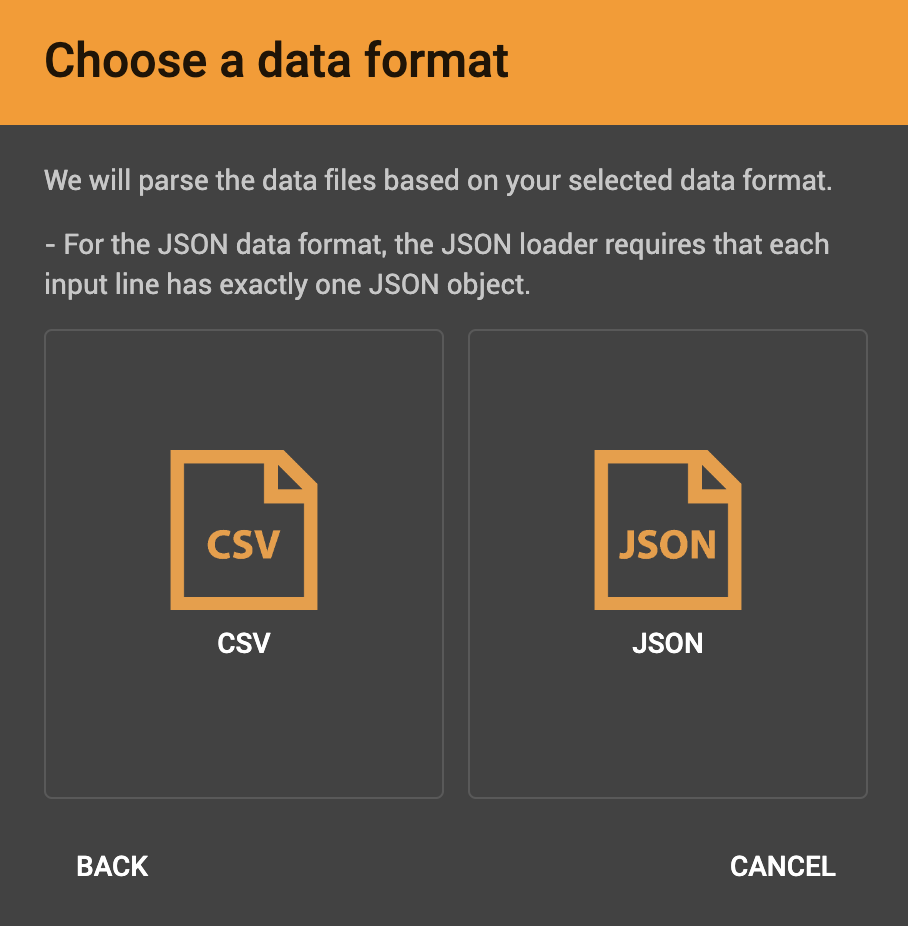Click the JSON loader requirement note
The height and width of the screenshot is (926, 908).
[436, 263]
